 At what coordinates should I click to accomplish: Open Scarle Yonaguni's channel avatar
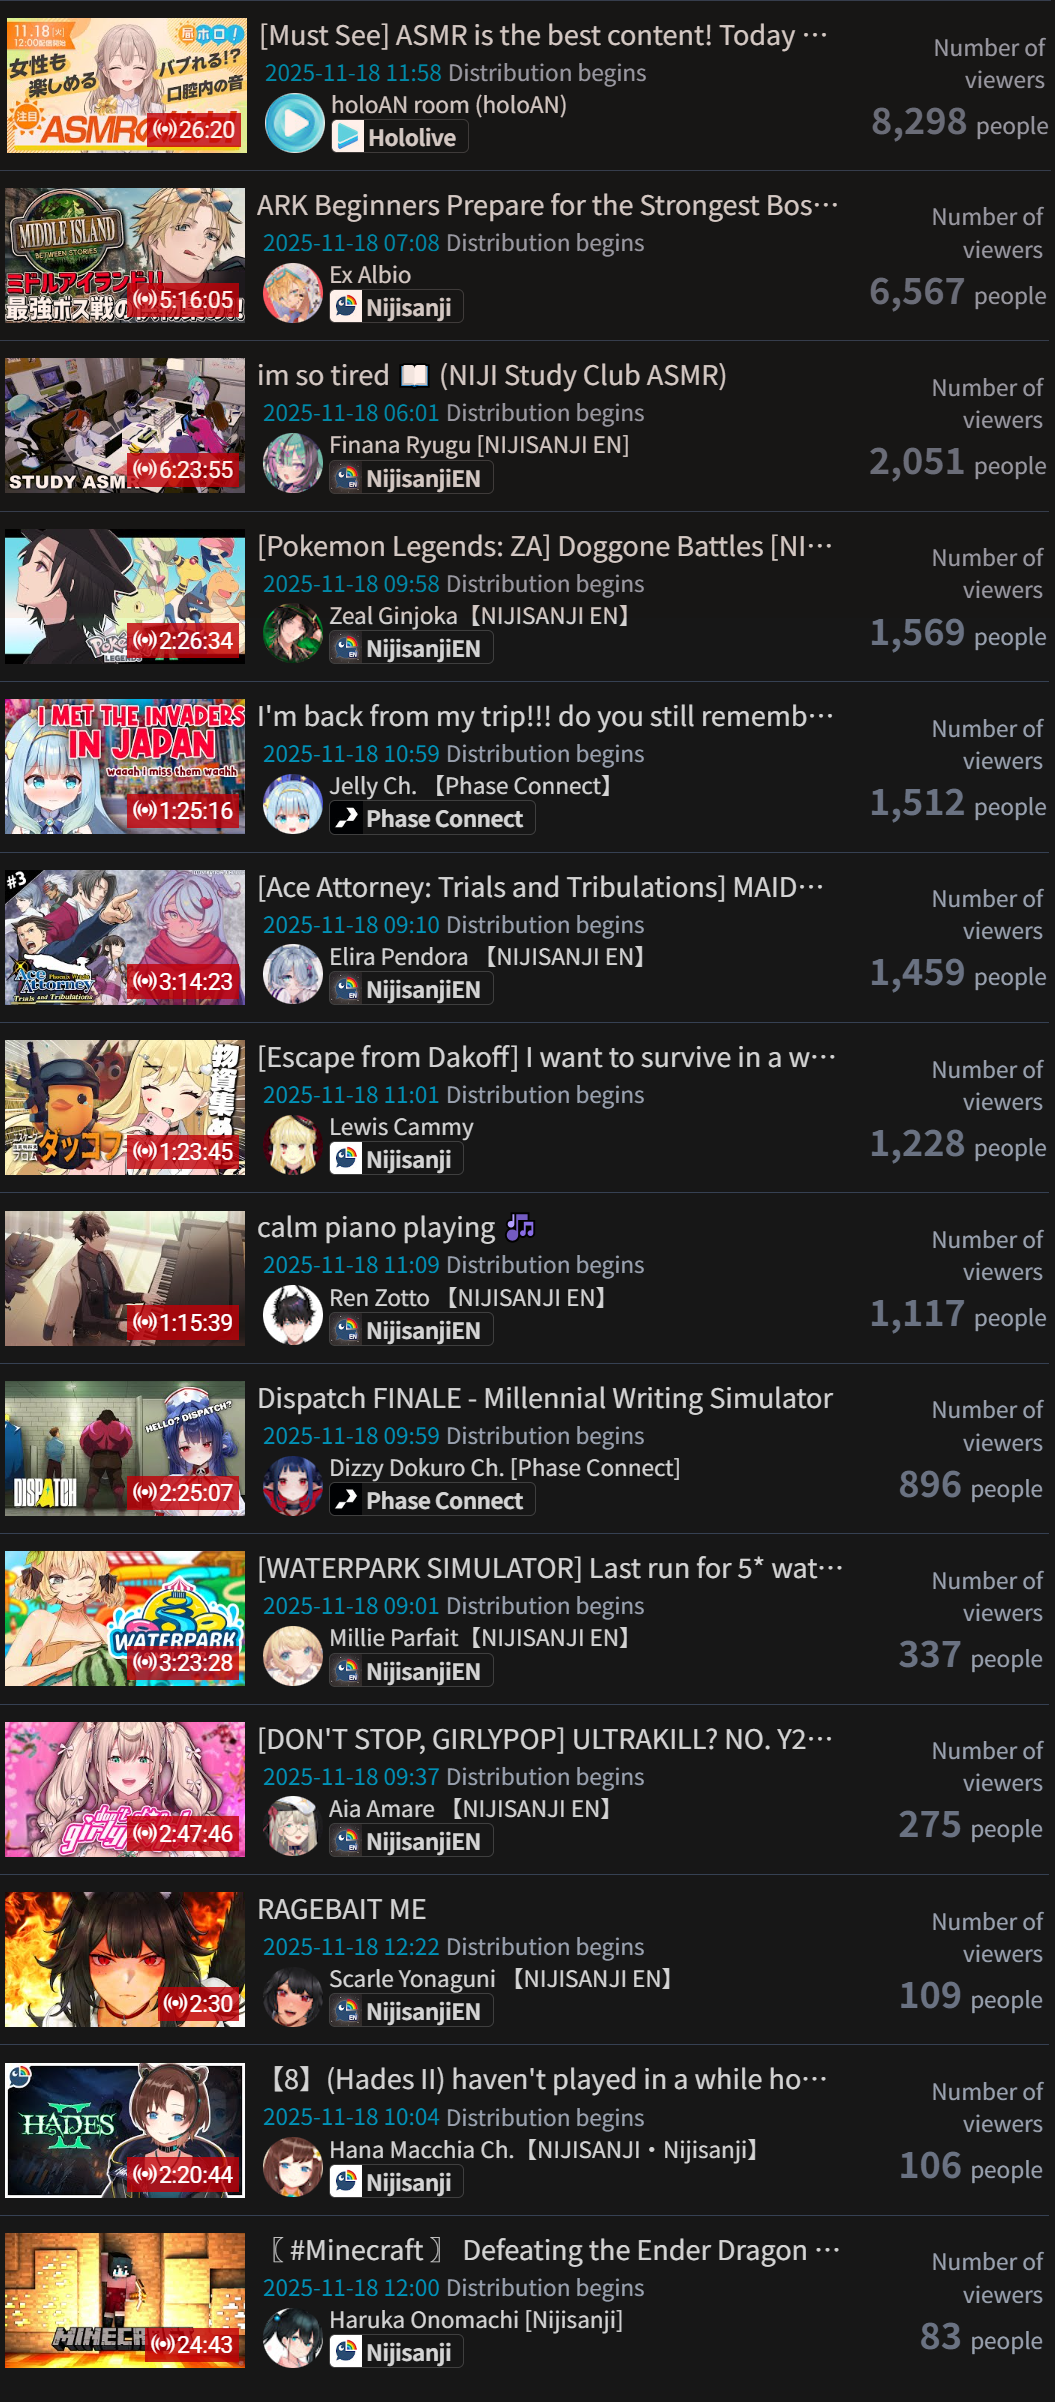(x=293, y=1996)
